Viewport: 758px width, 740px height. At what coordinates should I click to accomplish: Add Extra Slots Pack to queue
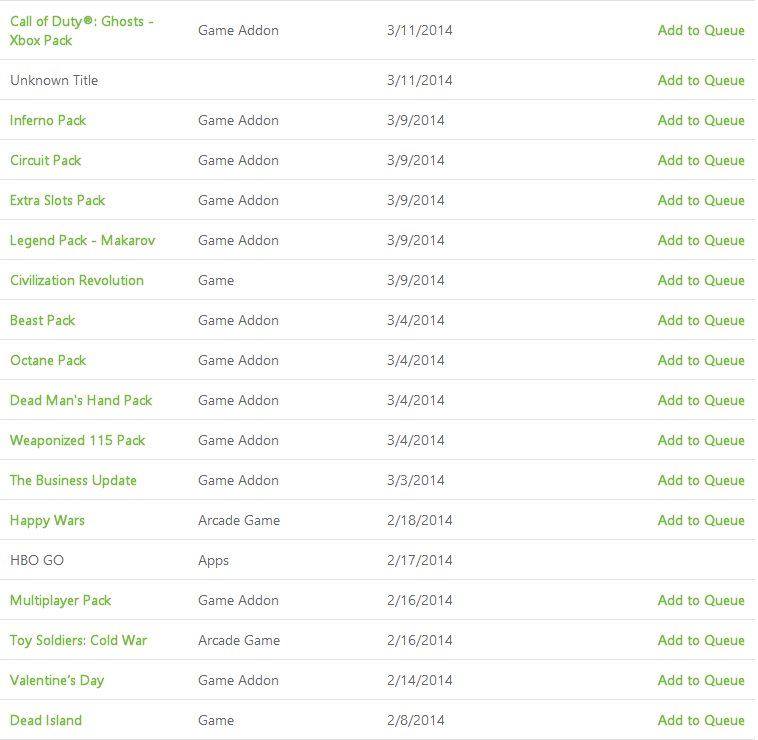click(x=701, y=201)
